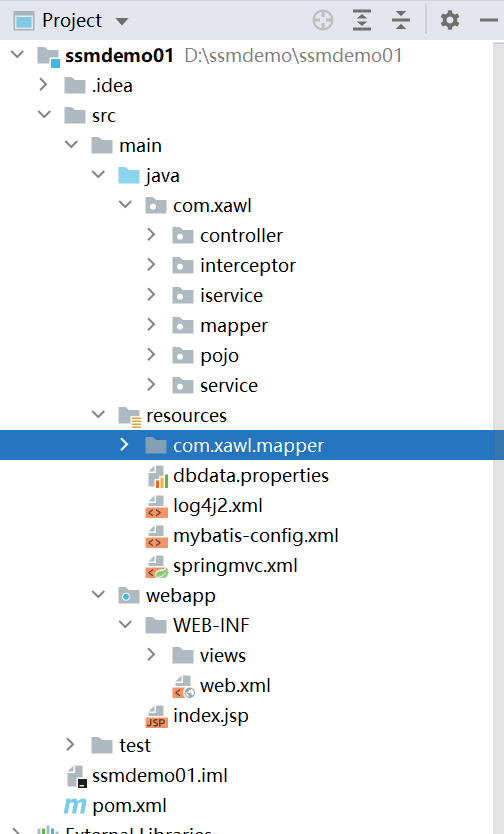The width and height of the screenshot is (504, 834).
Task: Collapse the ssmdemo01 project root node
Action: pos(18,54)
